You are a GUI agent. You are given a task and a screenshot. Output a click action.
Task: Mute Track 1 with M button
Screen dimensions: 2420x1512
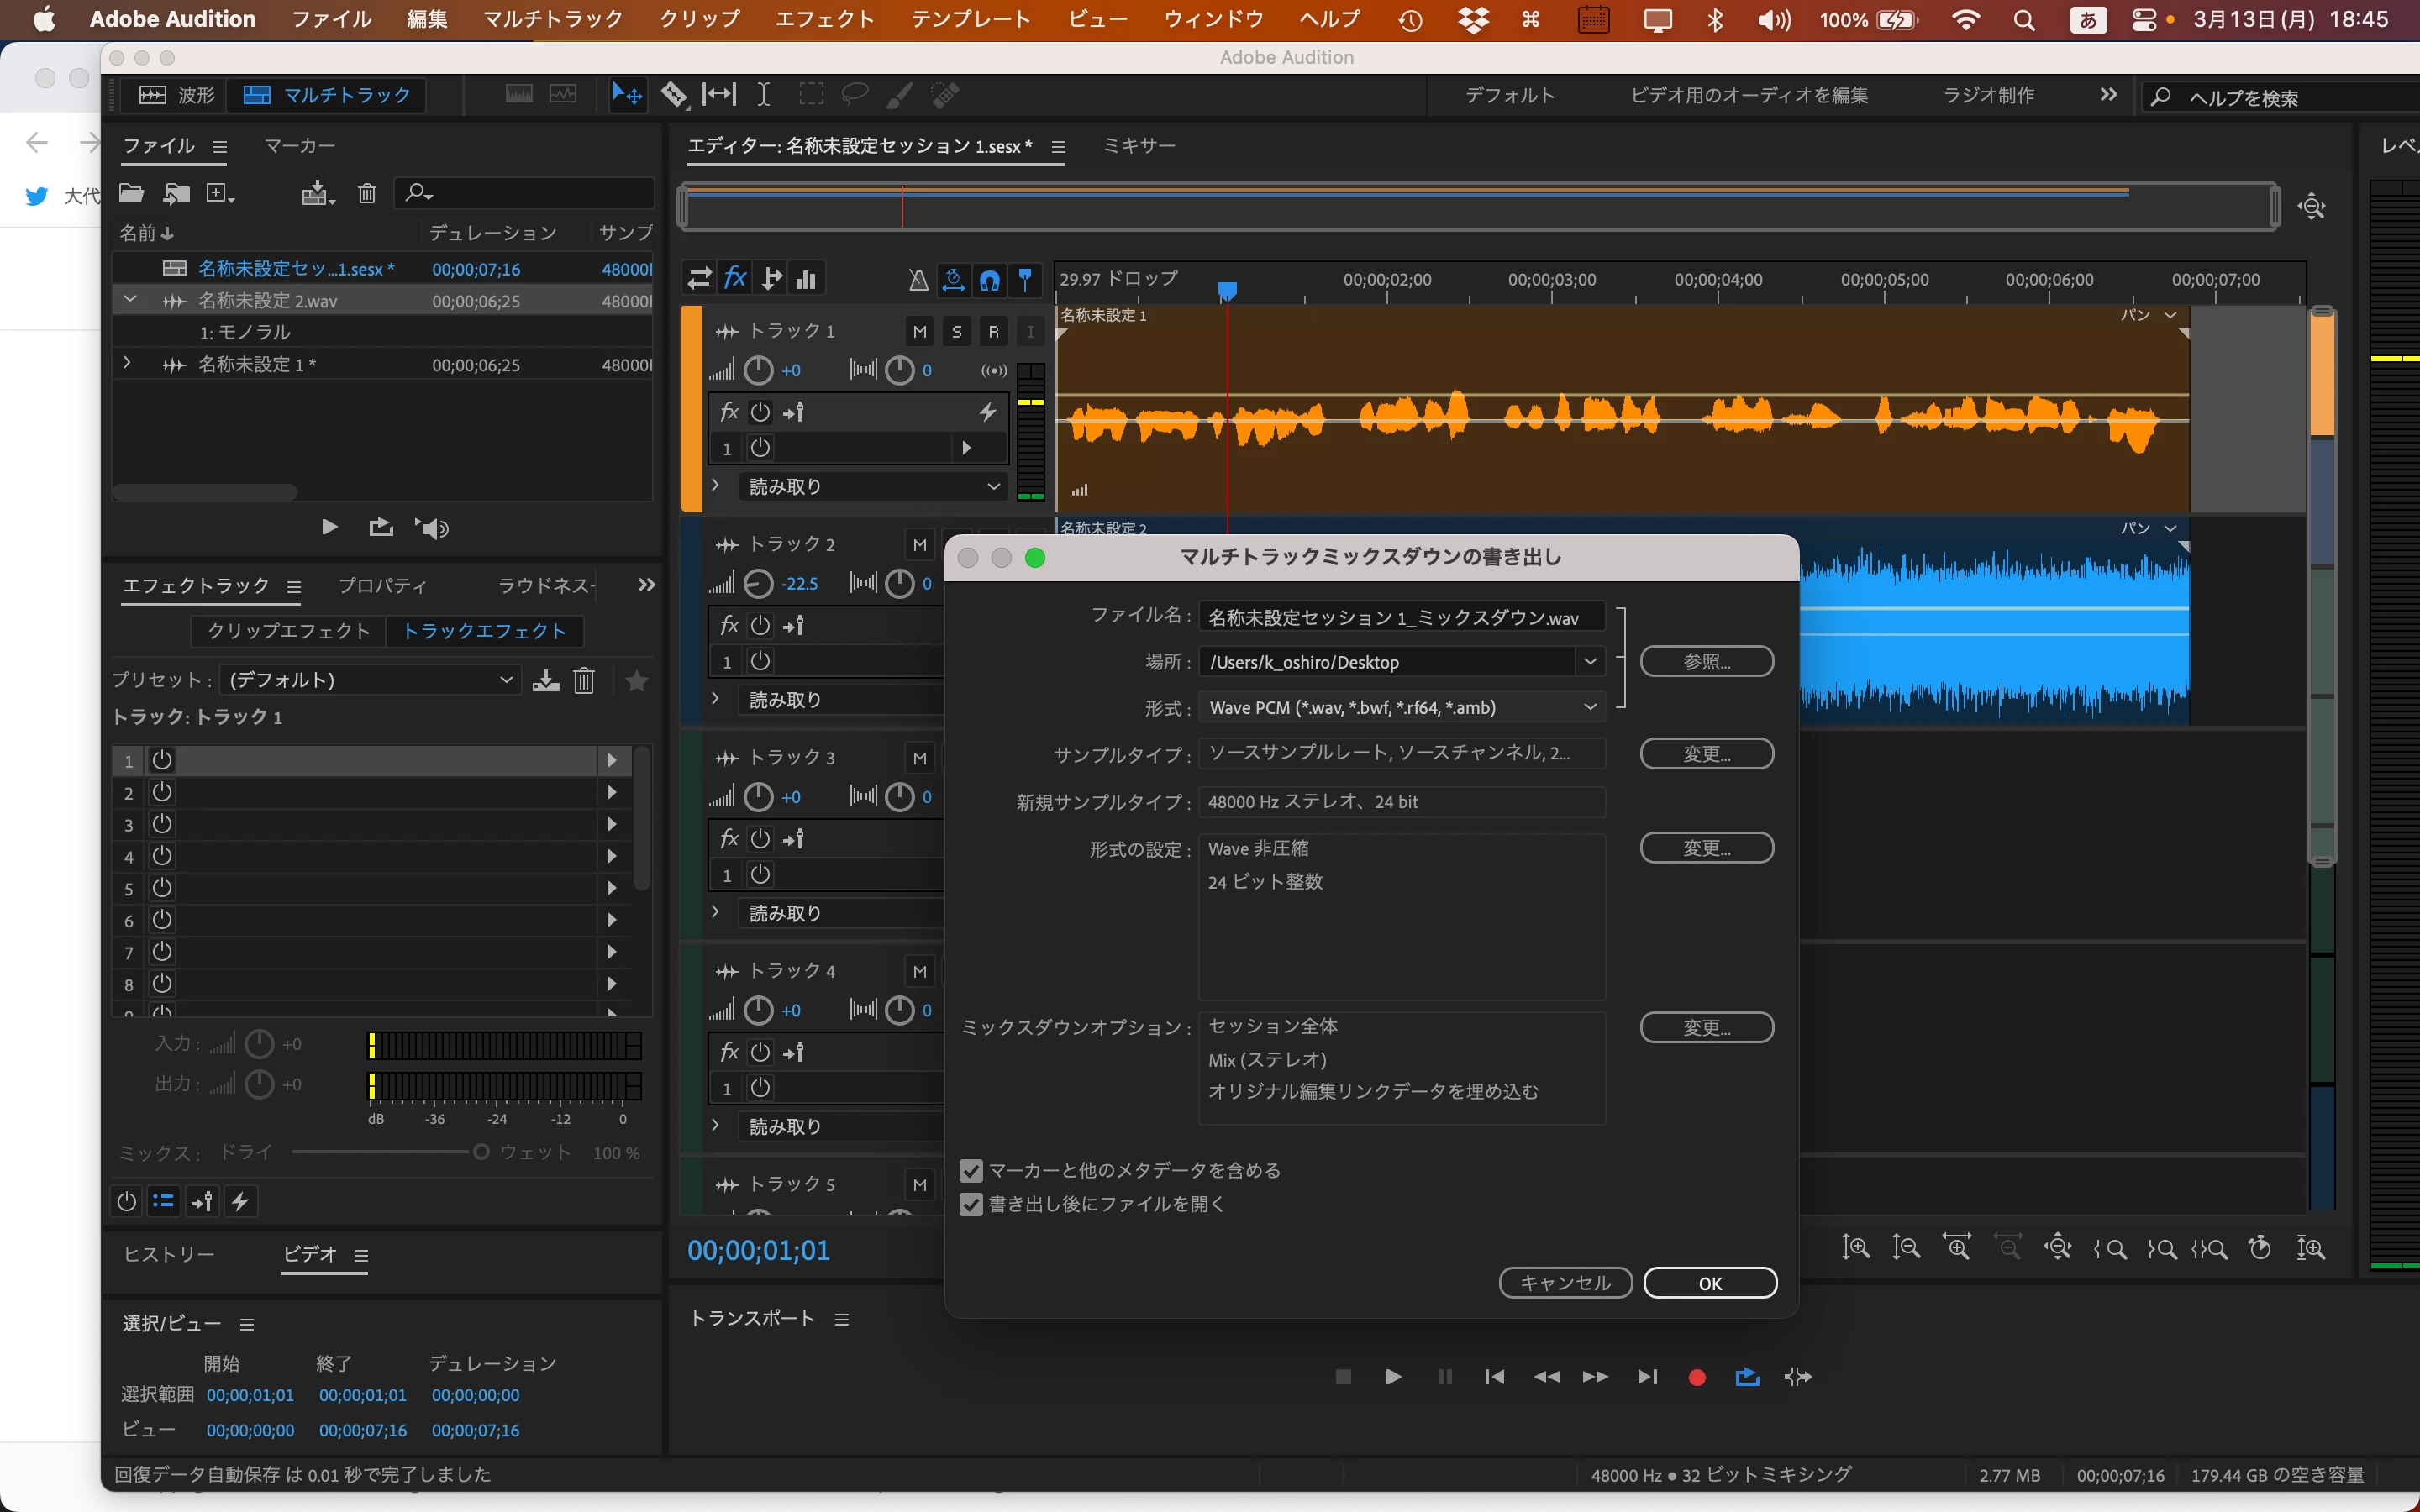point(920,331)
